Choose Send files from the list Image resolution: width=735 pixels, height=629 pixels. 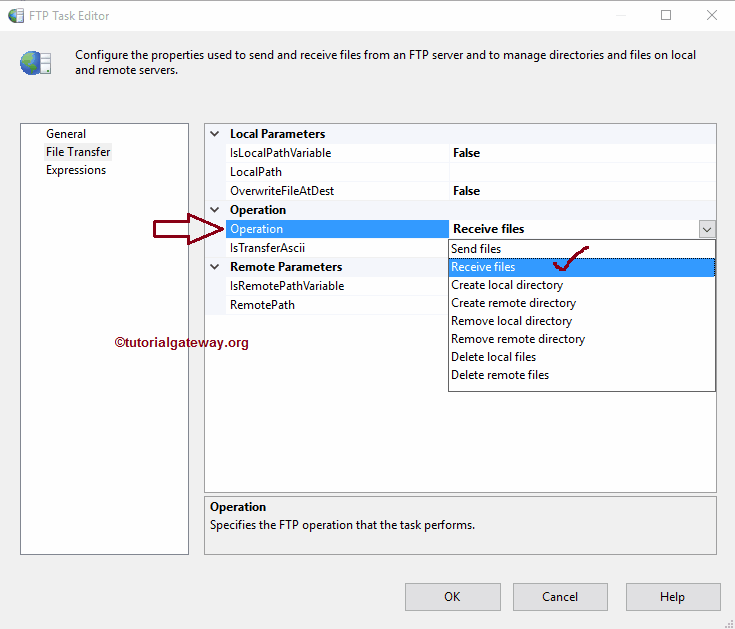point(581,249)
